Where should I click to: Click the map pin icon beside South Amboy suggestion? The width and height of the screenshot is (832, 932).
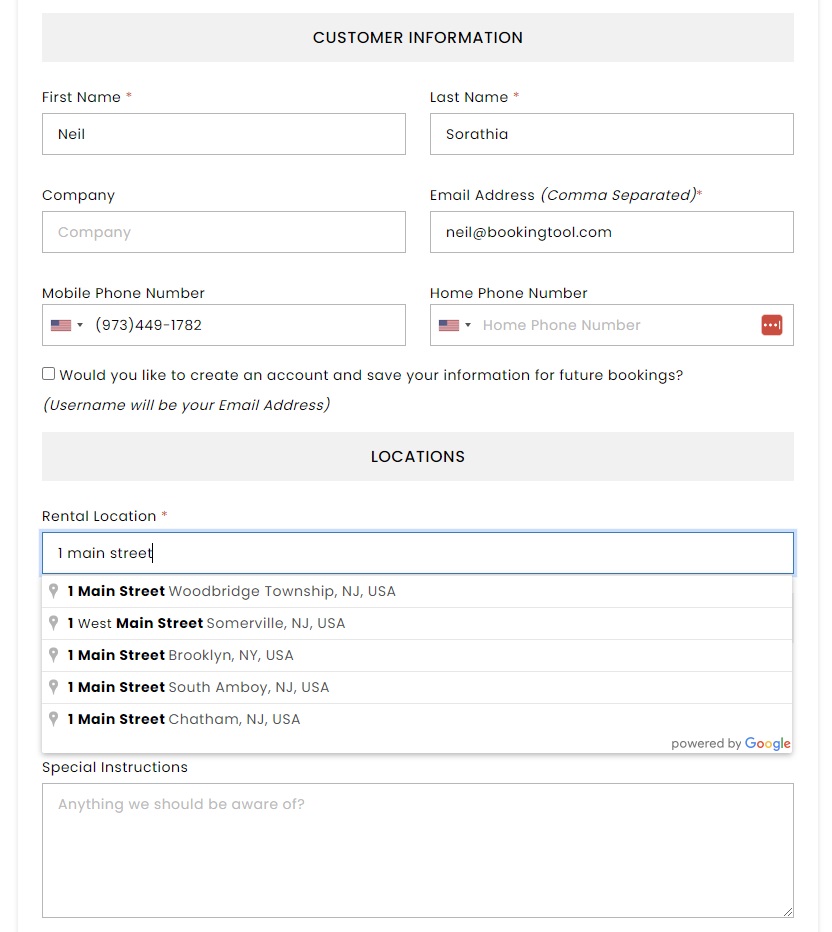pyautogui.click(x=53, y=687)
